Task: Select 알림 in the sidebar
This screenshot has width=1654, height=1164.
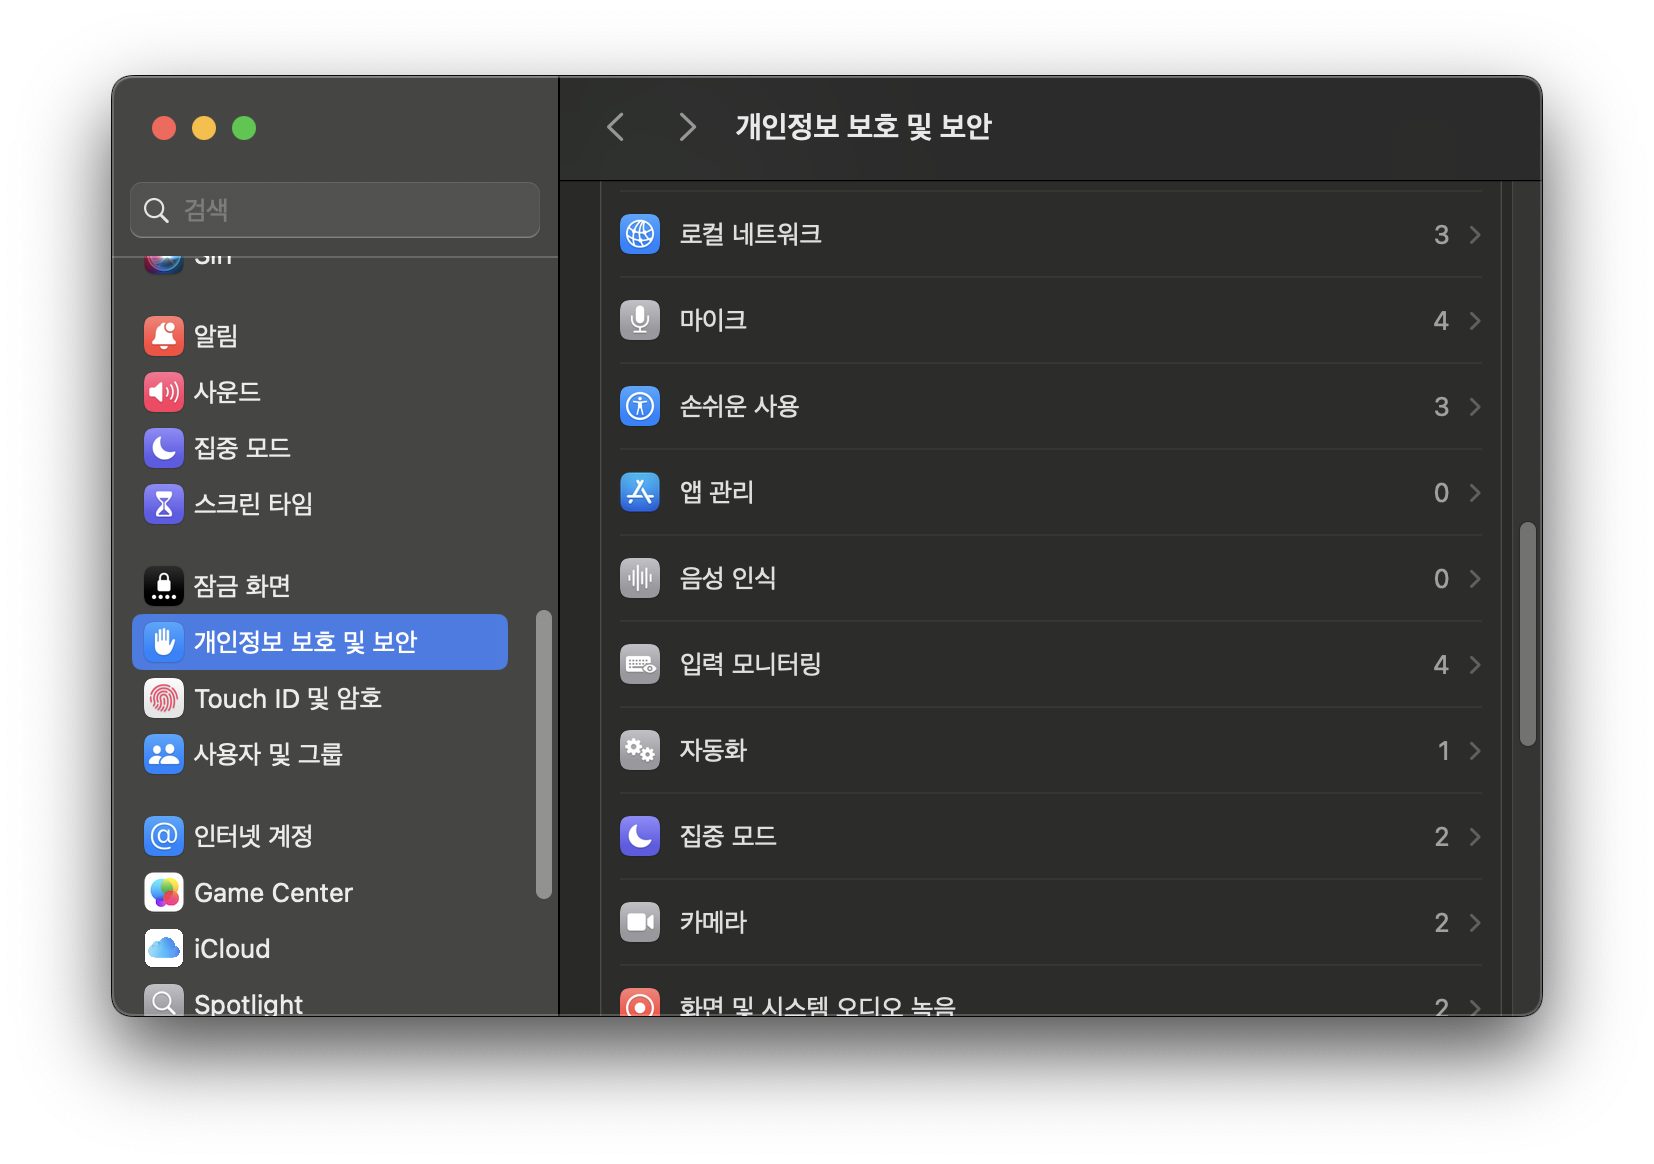Action: tap(320, 336)
